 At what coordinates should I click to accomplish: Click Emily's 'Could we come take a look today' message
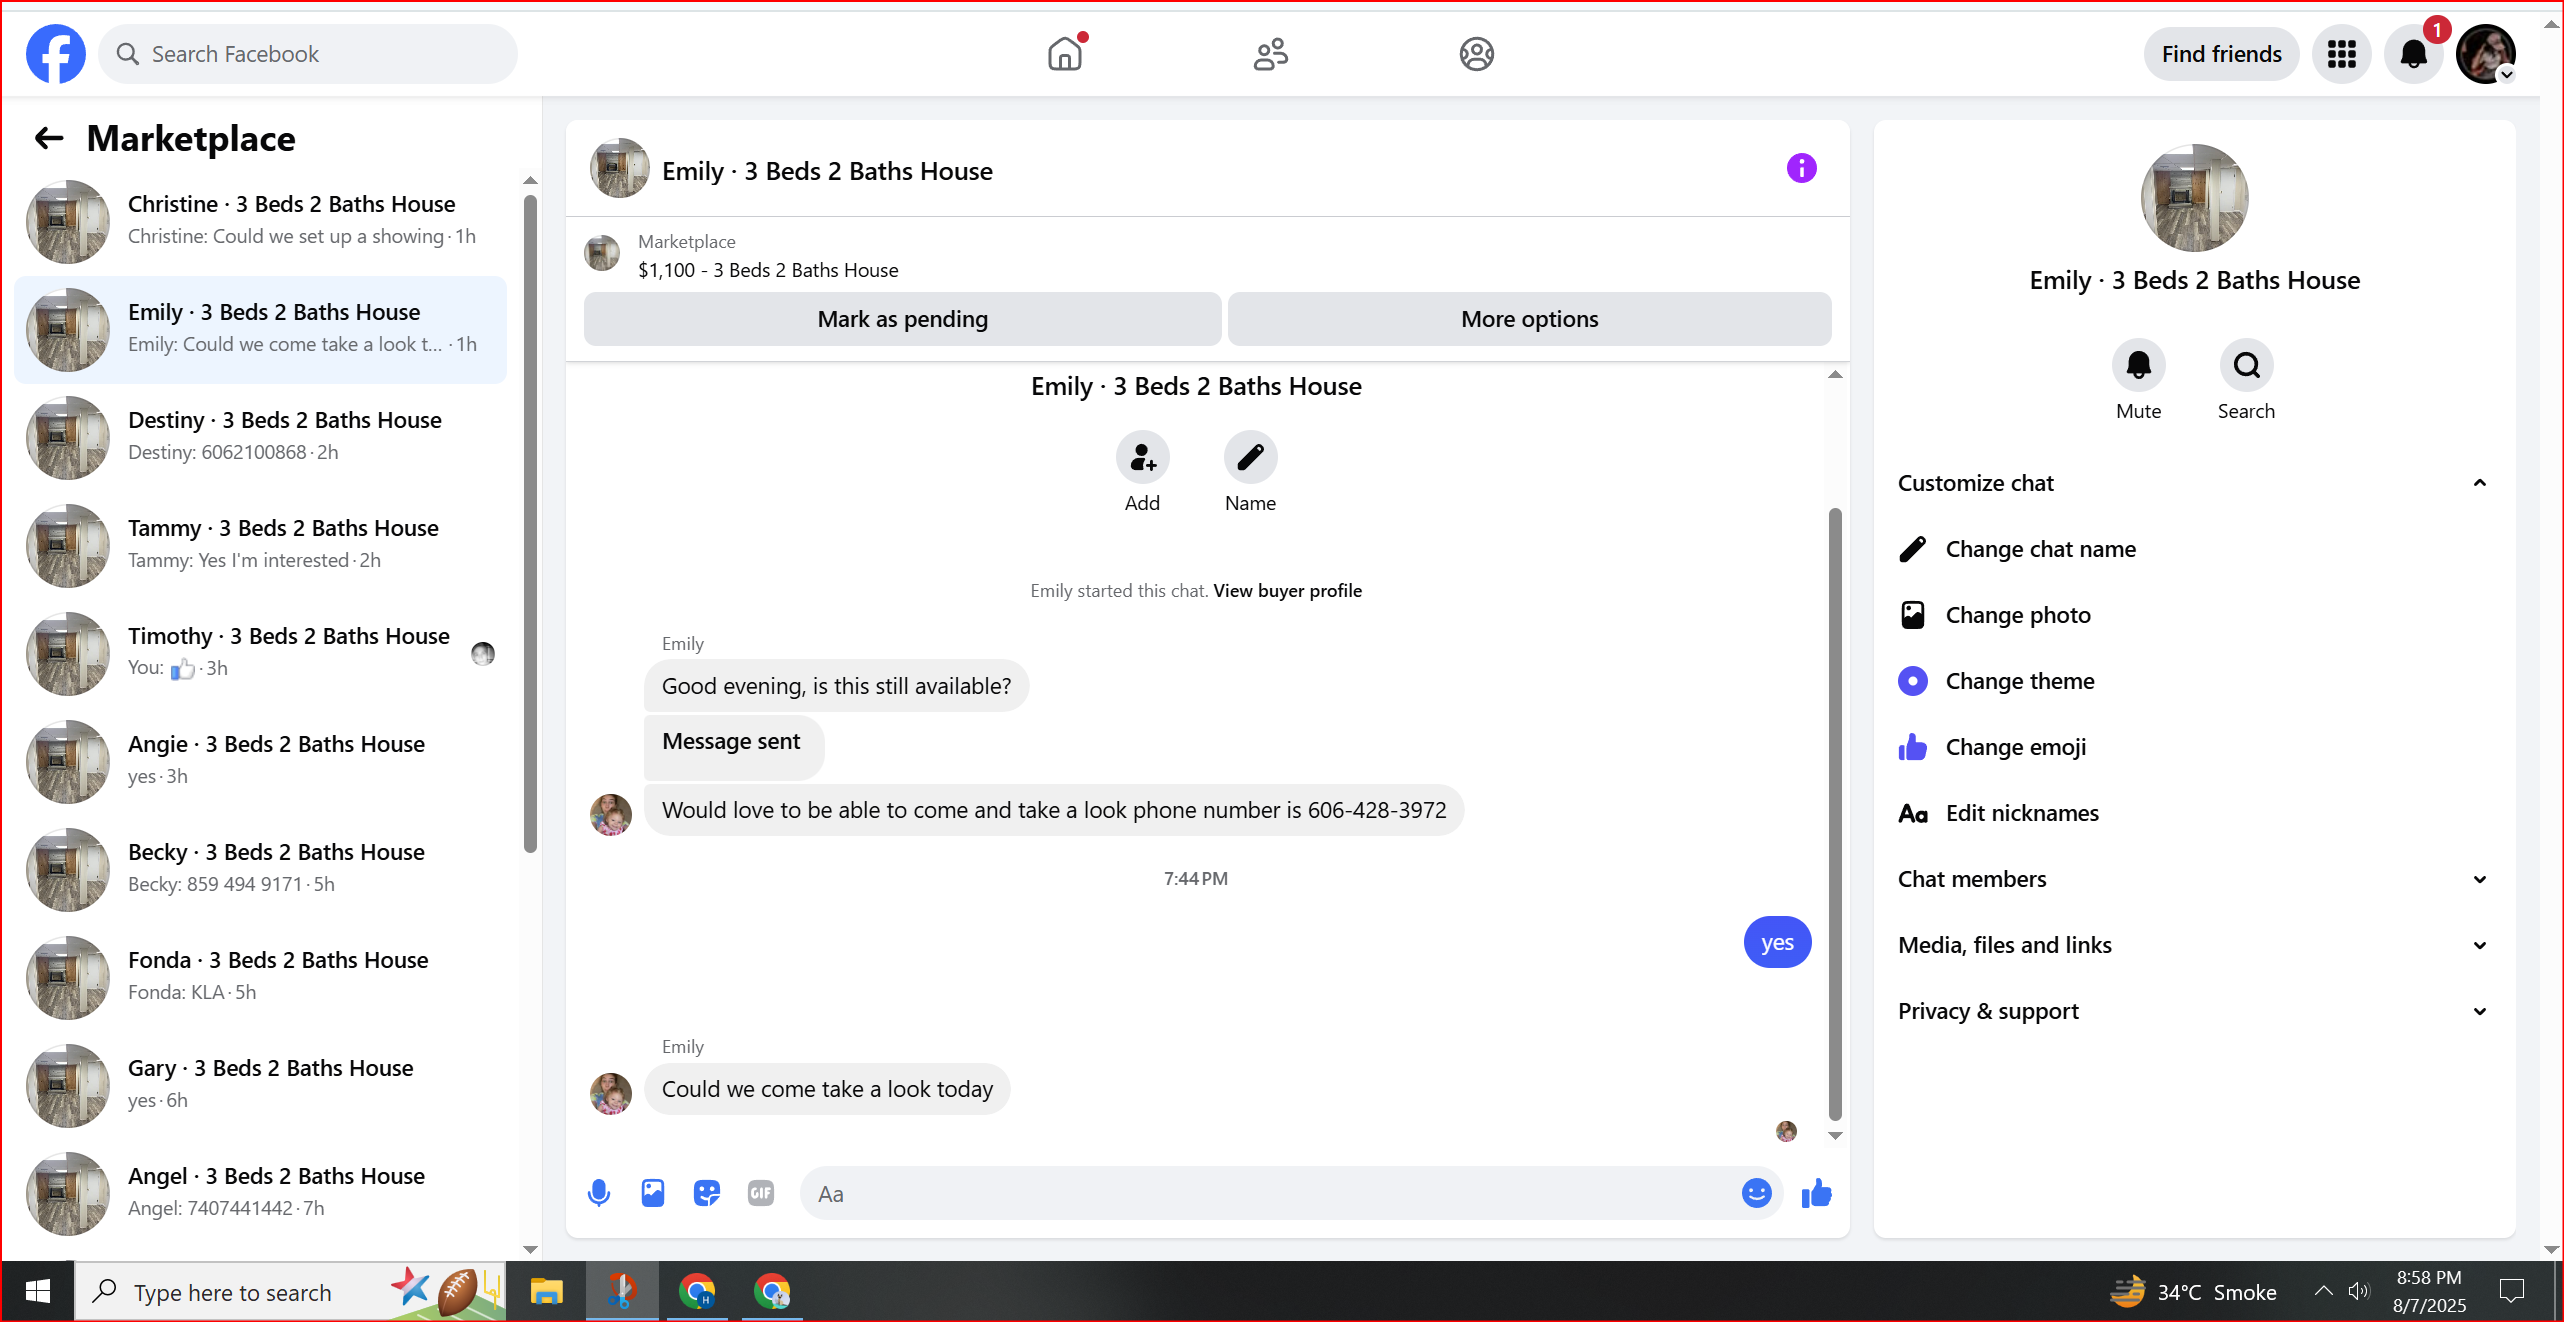point(827,1089)
